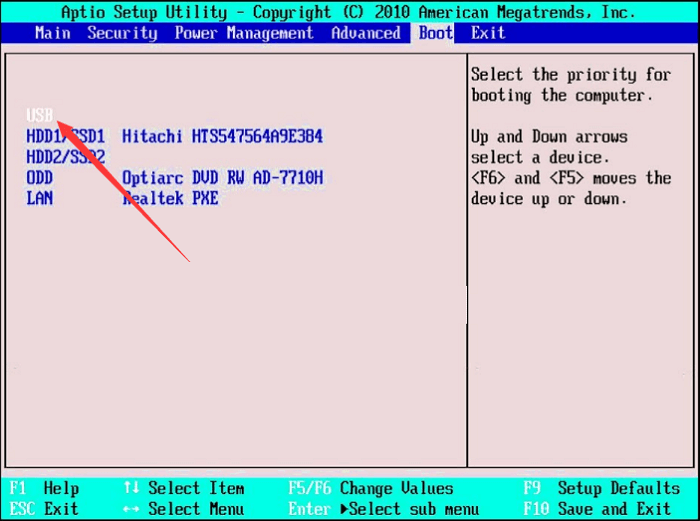Open the Exit tab
The height and width of the screenshot is (521, 700).
click(x=488, y=33)
